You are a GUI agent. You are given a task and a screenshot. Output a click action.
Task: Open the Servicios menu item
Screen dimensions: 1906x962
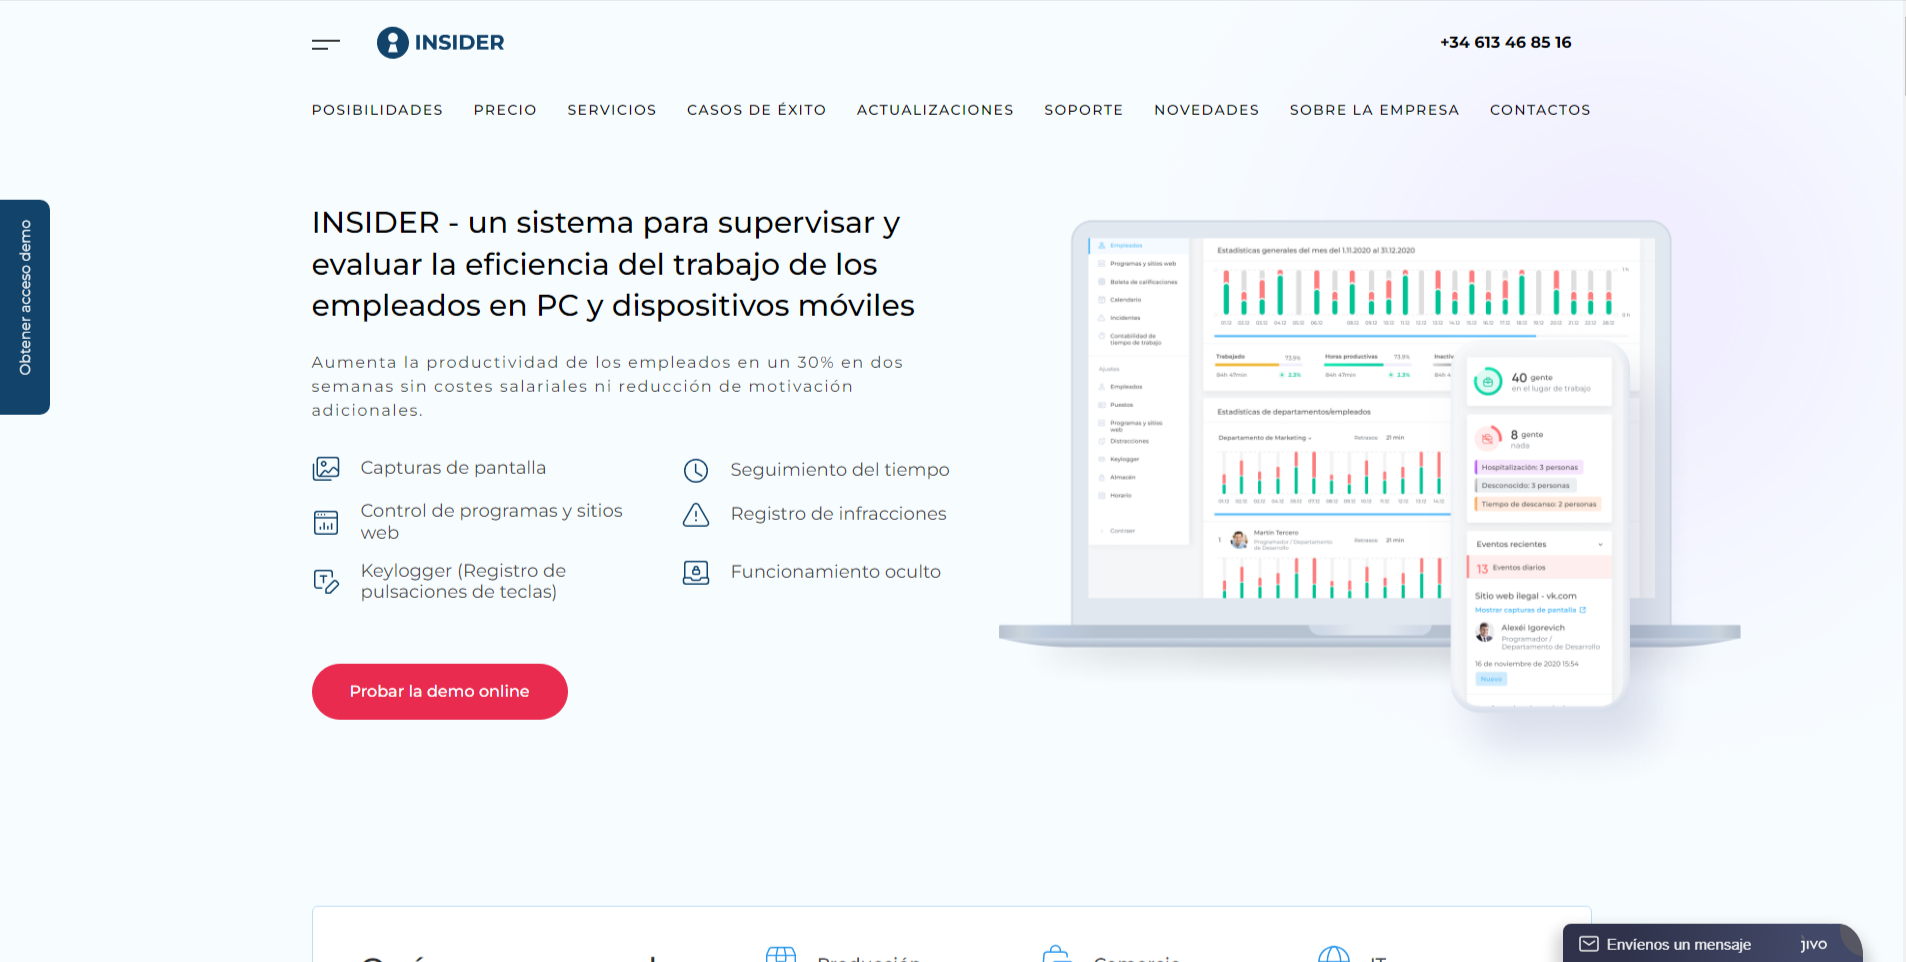coord(612,110)
